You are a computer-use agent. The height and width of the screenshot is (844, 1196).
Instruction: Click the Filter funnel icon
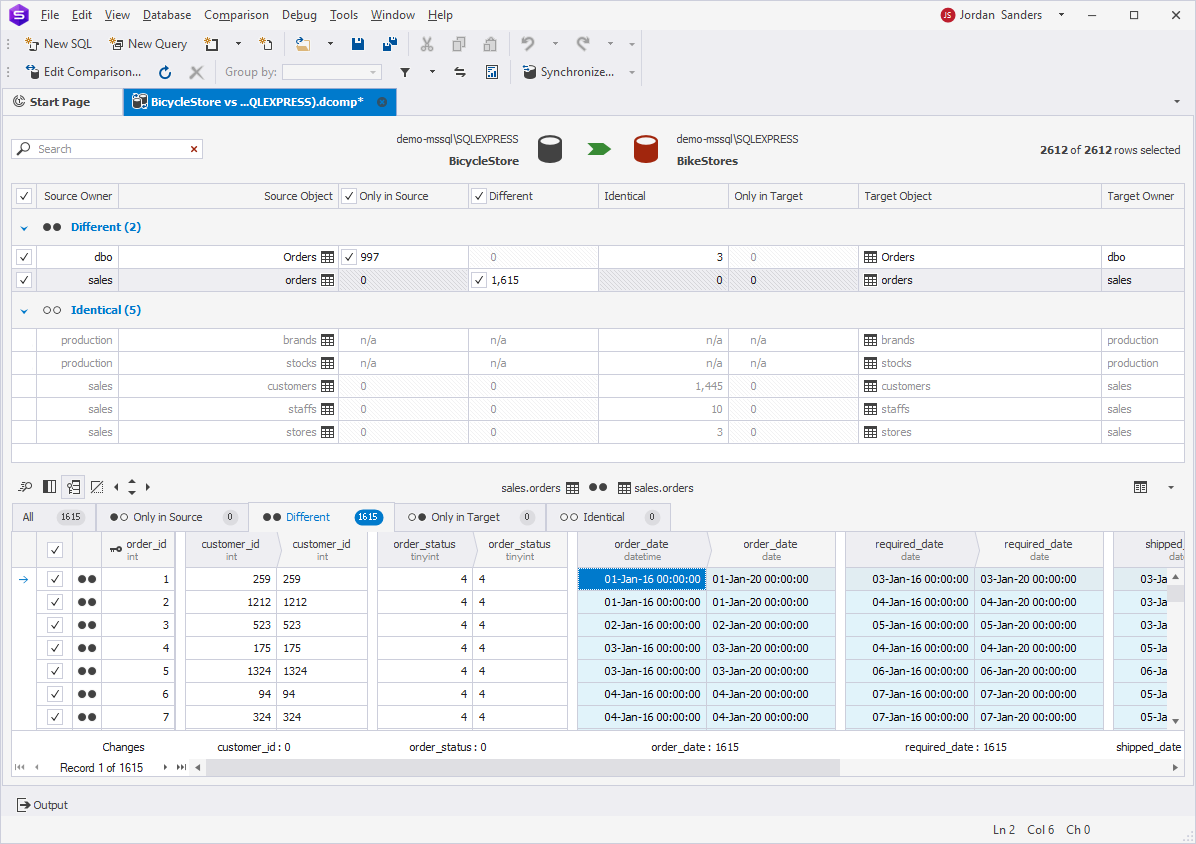(405, 72)
